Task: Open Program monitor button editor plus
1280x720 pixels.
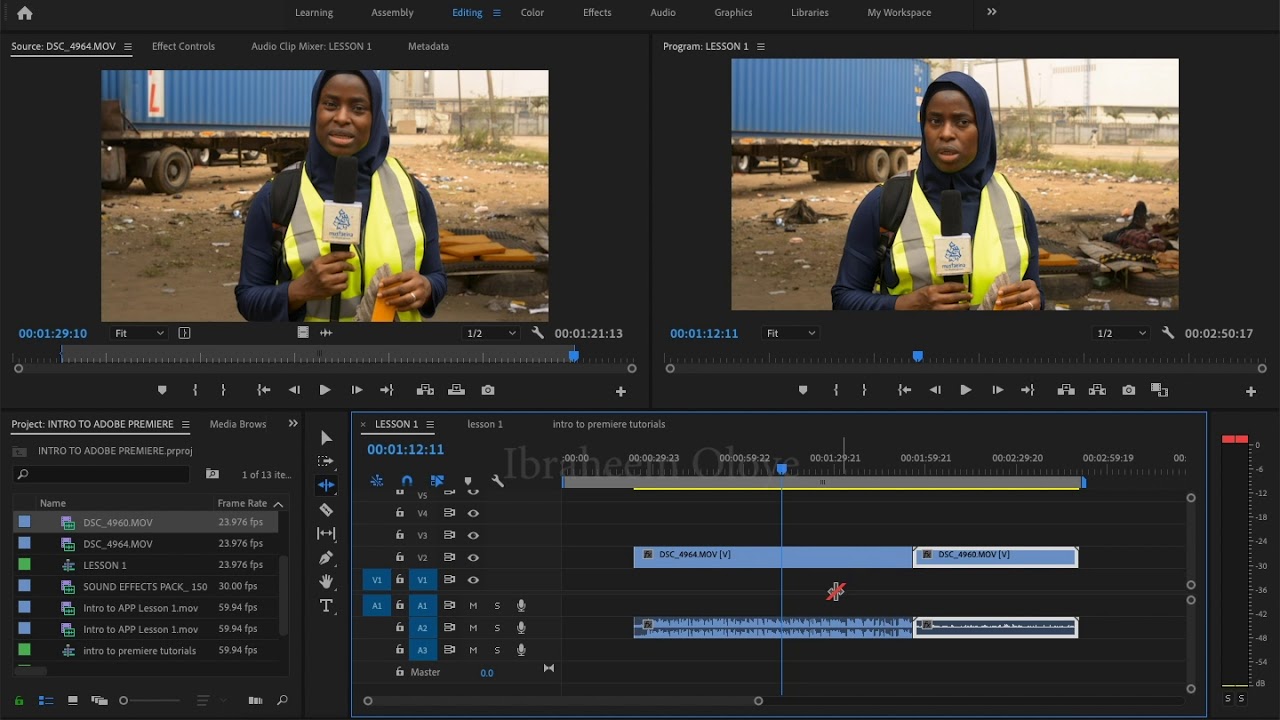Action: [1250, 392]
